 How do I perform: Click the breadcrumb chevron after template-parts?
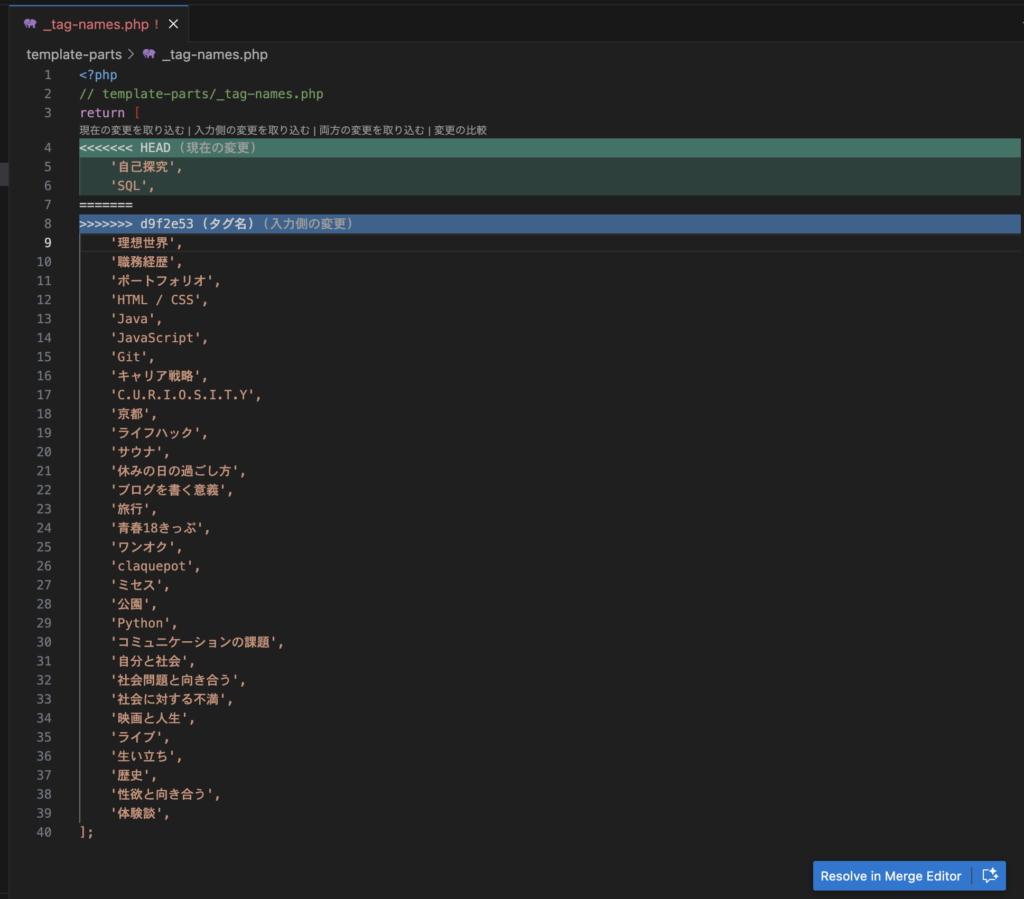[x=131, y=55]
